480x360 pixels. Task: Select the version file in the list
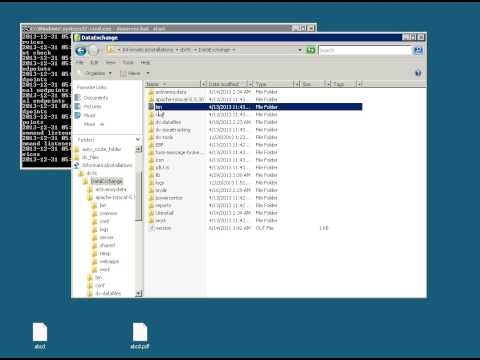(x=163, y=228)
